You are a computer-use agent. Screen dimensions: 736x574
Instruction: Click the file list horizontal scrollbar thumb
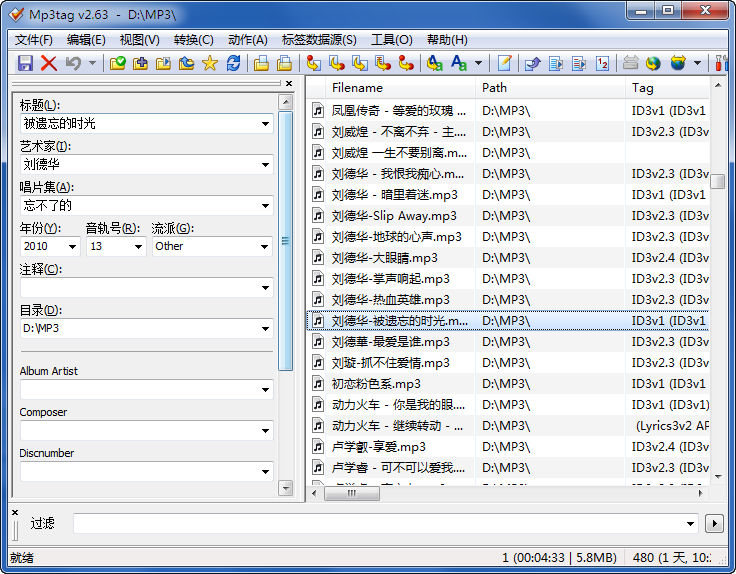pos(352,493)
